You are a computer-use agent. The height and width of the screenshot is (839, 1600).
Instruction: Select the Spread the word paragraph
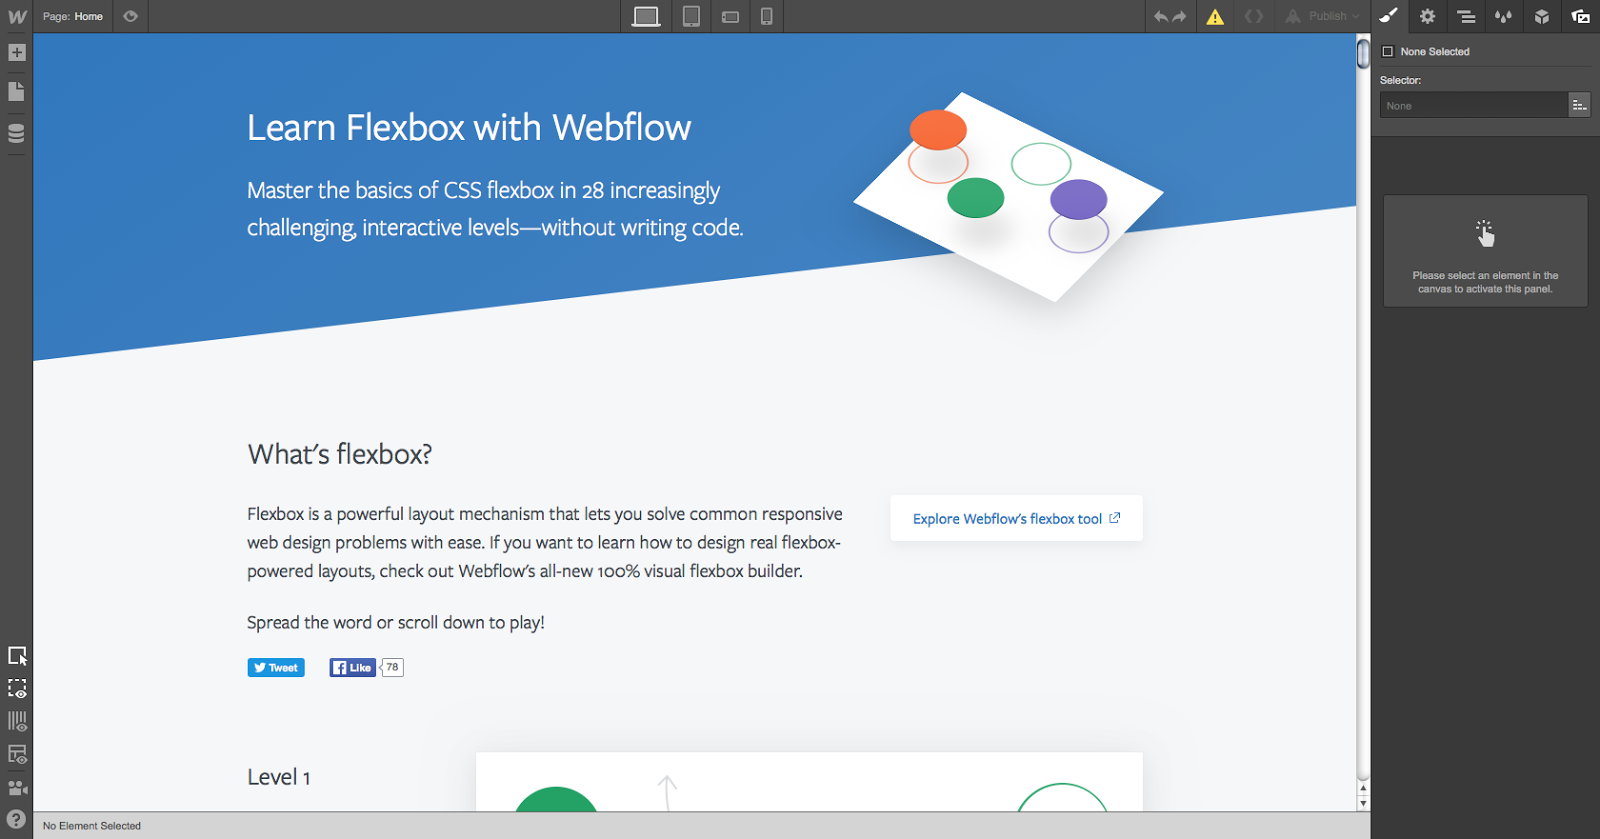pos(396,623)
